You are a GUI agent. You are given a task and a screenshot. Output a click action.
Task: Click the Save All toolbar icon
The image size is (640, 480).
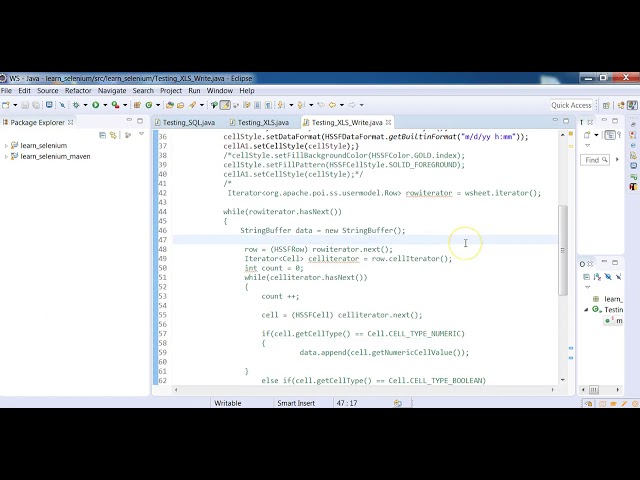pyautogui.click(x=36, y=105)
